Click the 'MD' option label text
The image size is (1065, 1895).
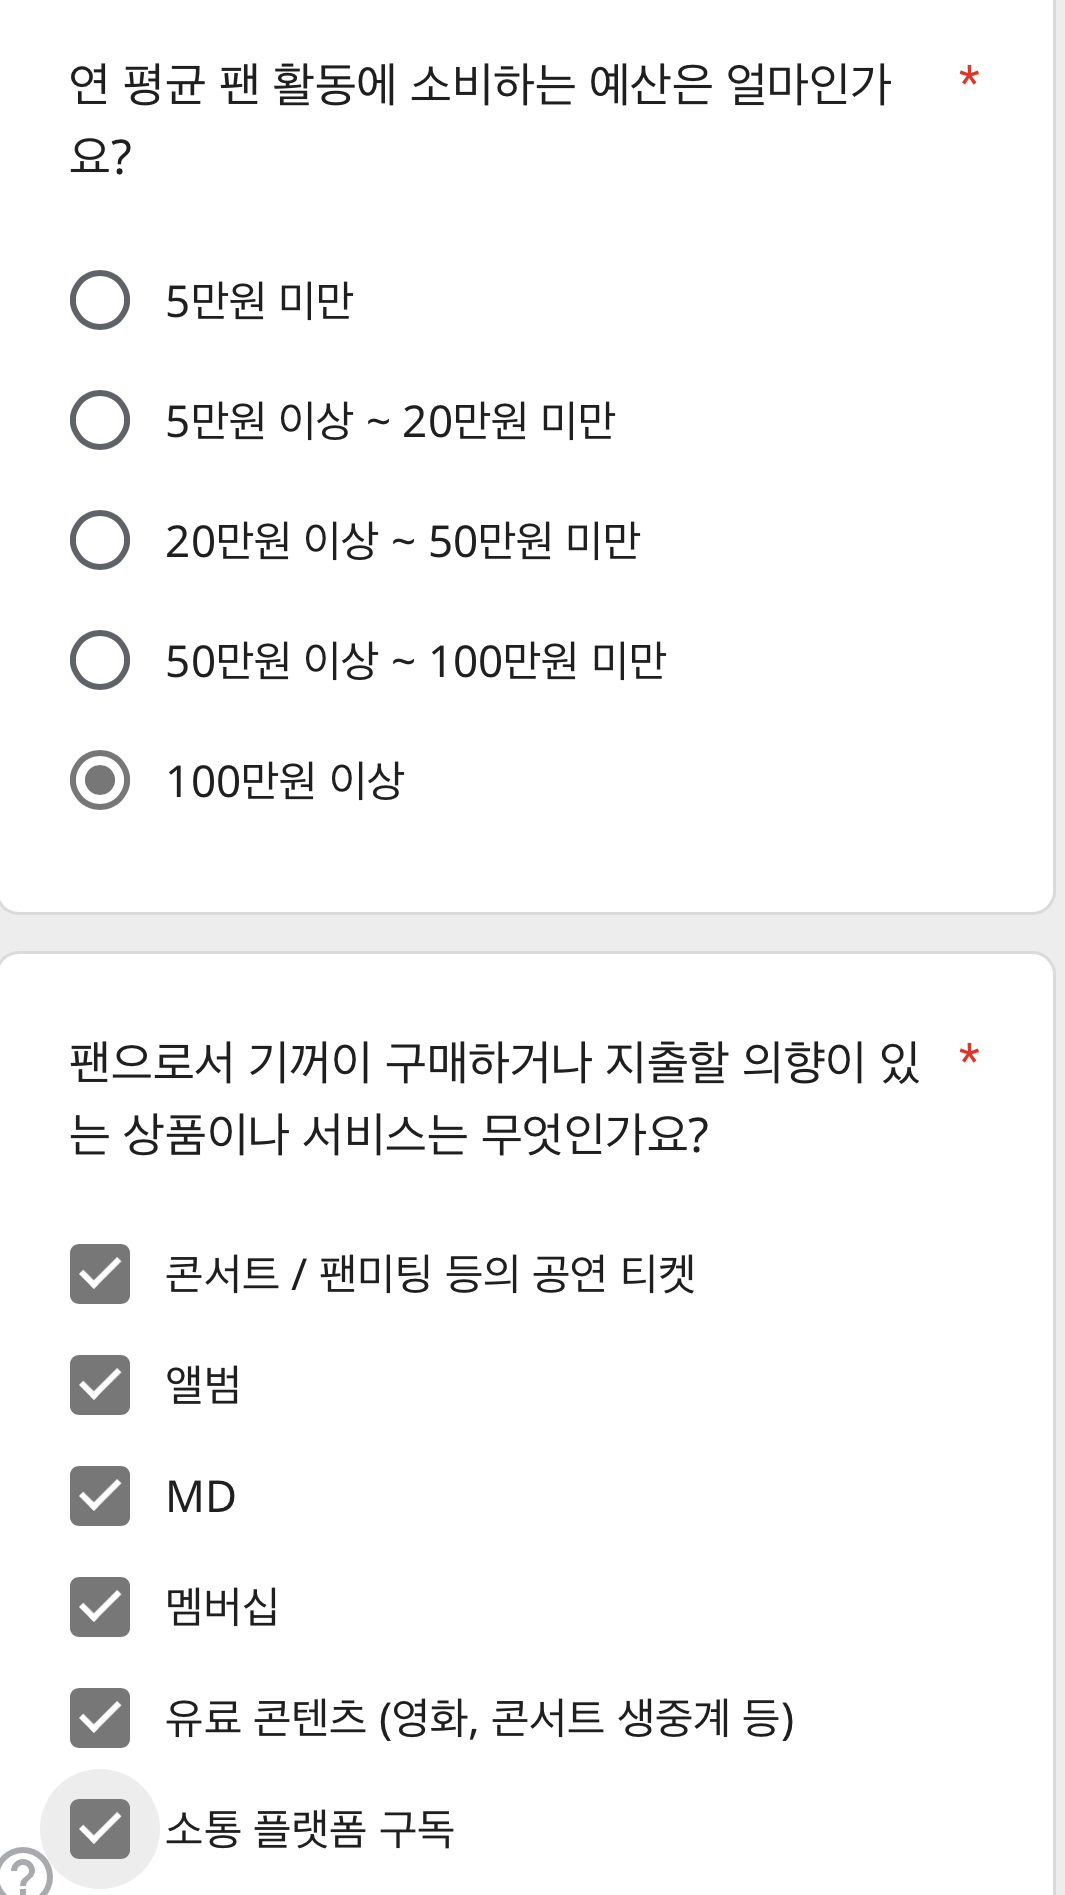pyautogui.click(x=201, y=1497)
